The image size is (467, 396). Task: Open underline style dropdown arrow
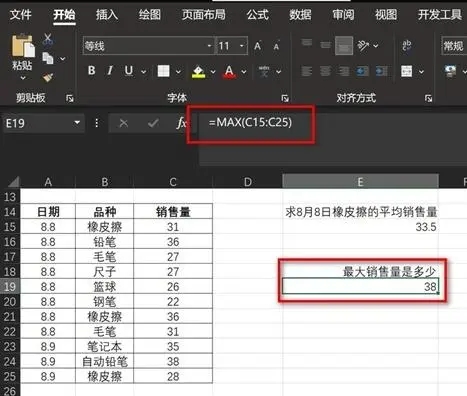click(144, 72)
